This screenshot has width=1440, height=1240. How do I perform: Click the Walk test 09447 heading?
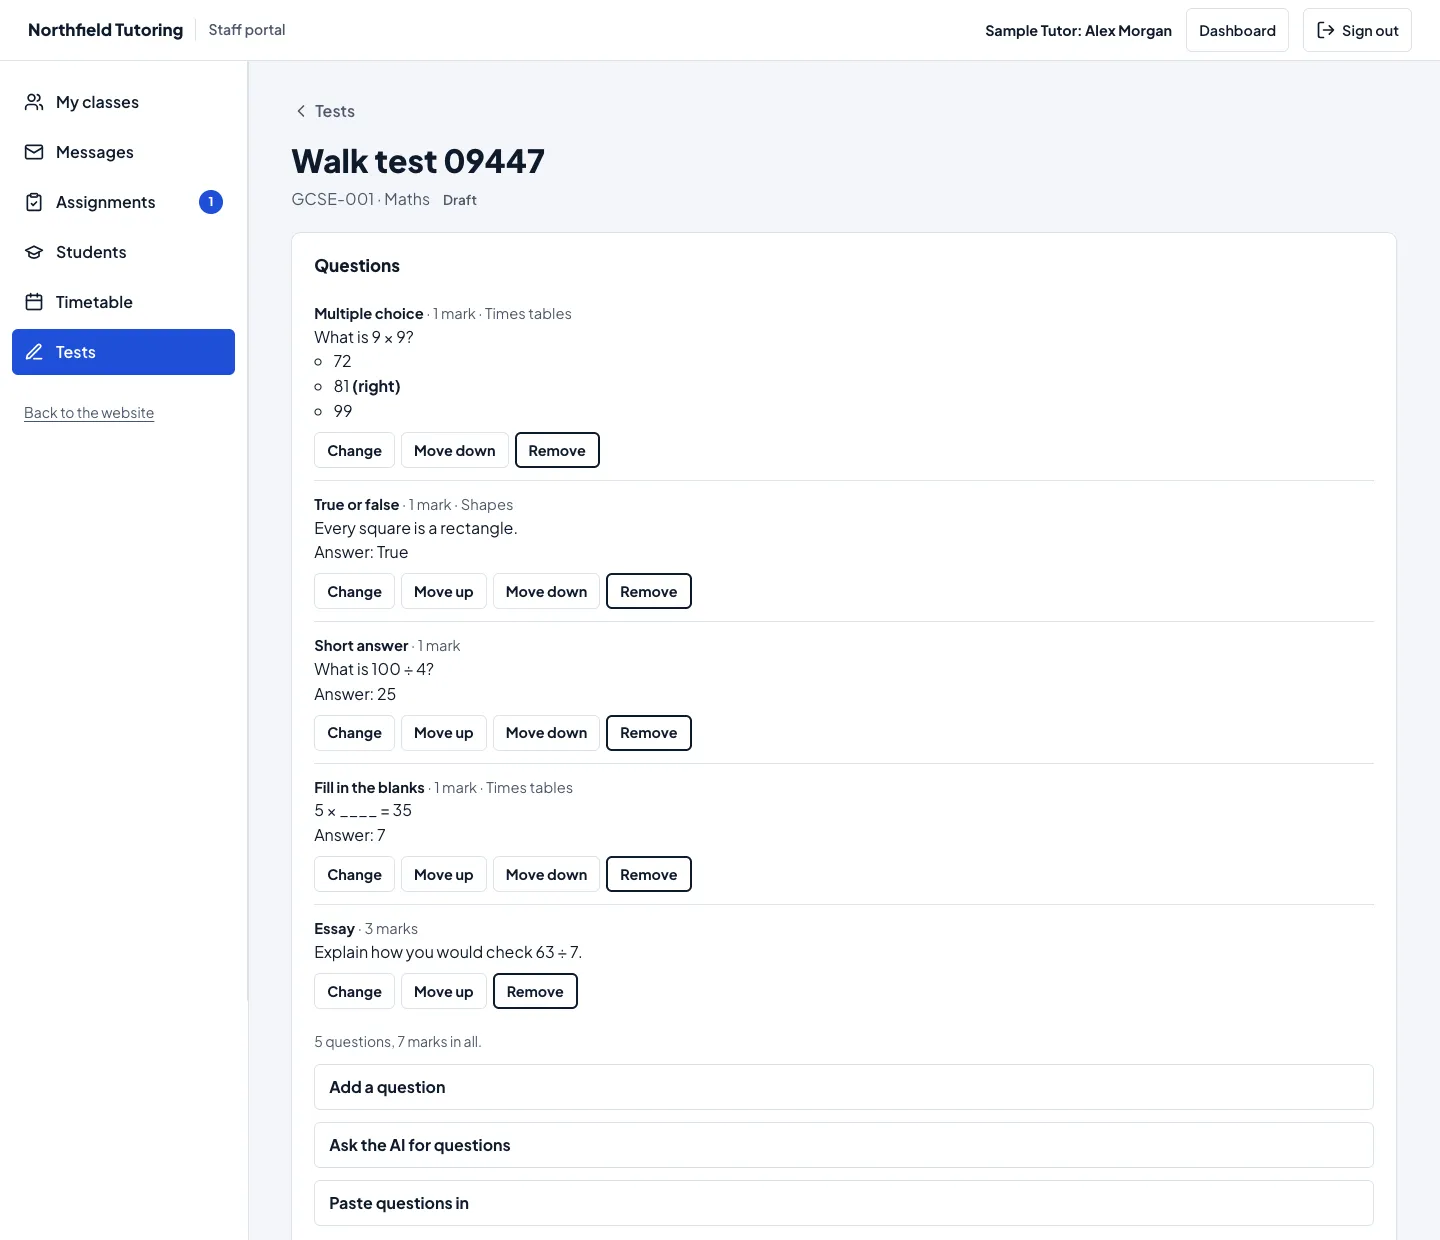[418, 161]
